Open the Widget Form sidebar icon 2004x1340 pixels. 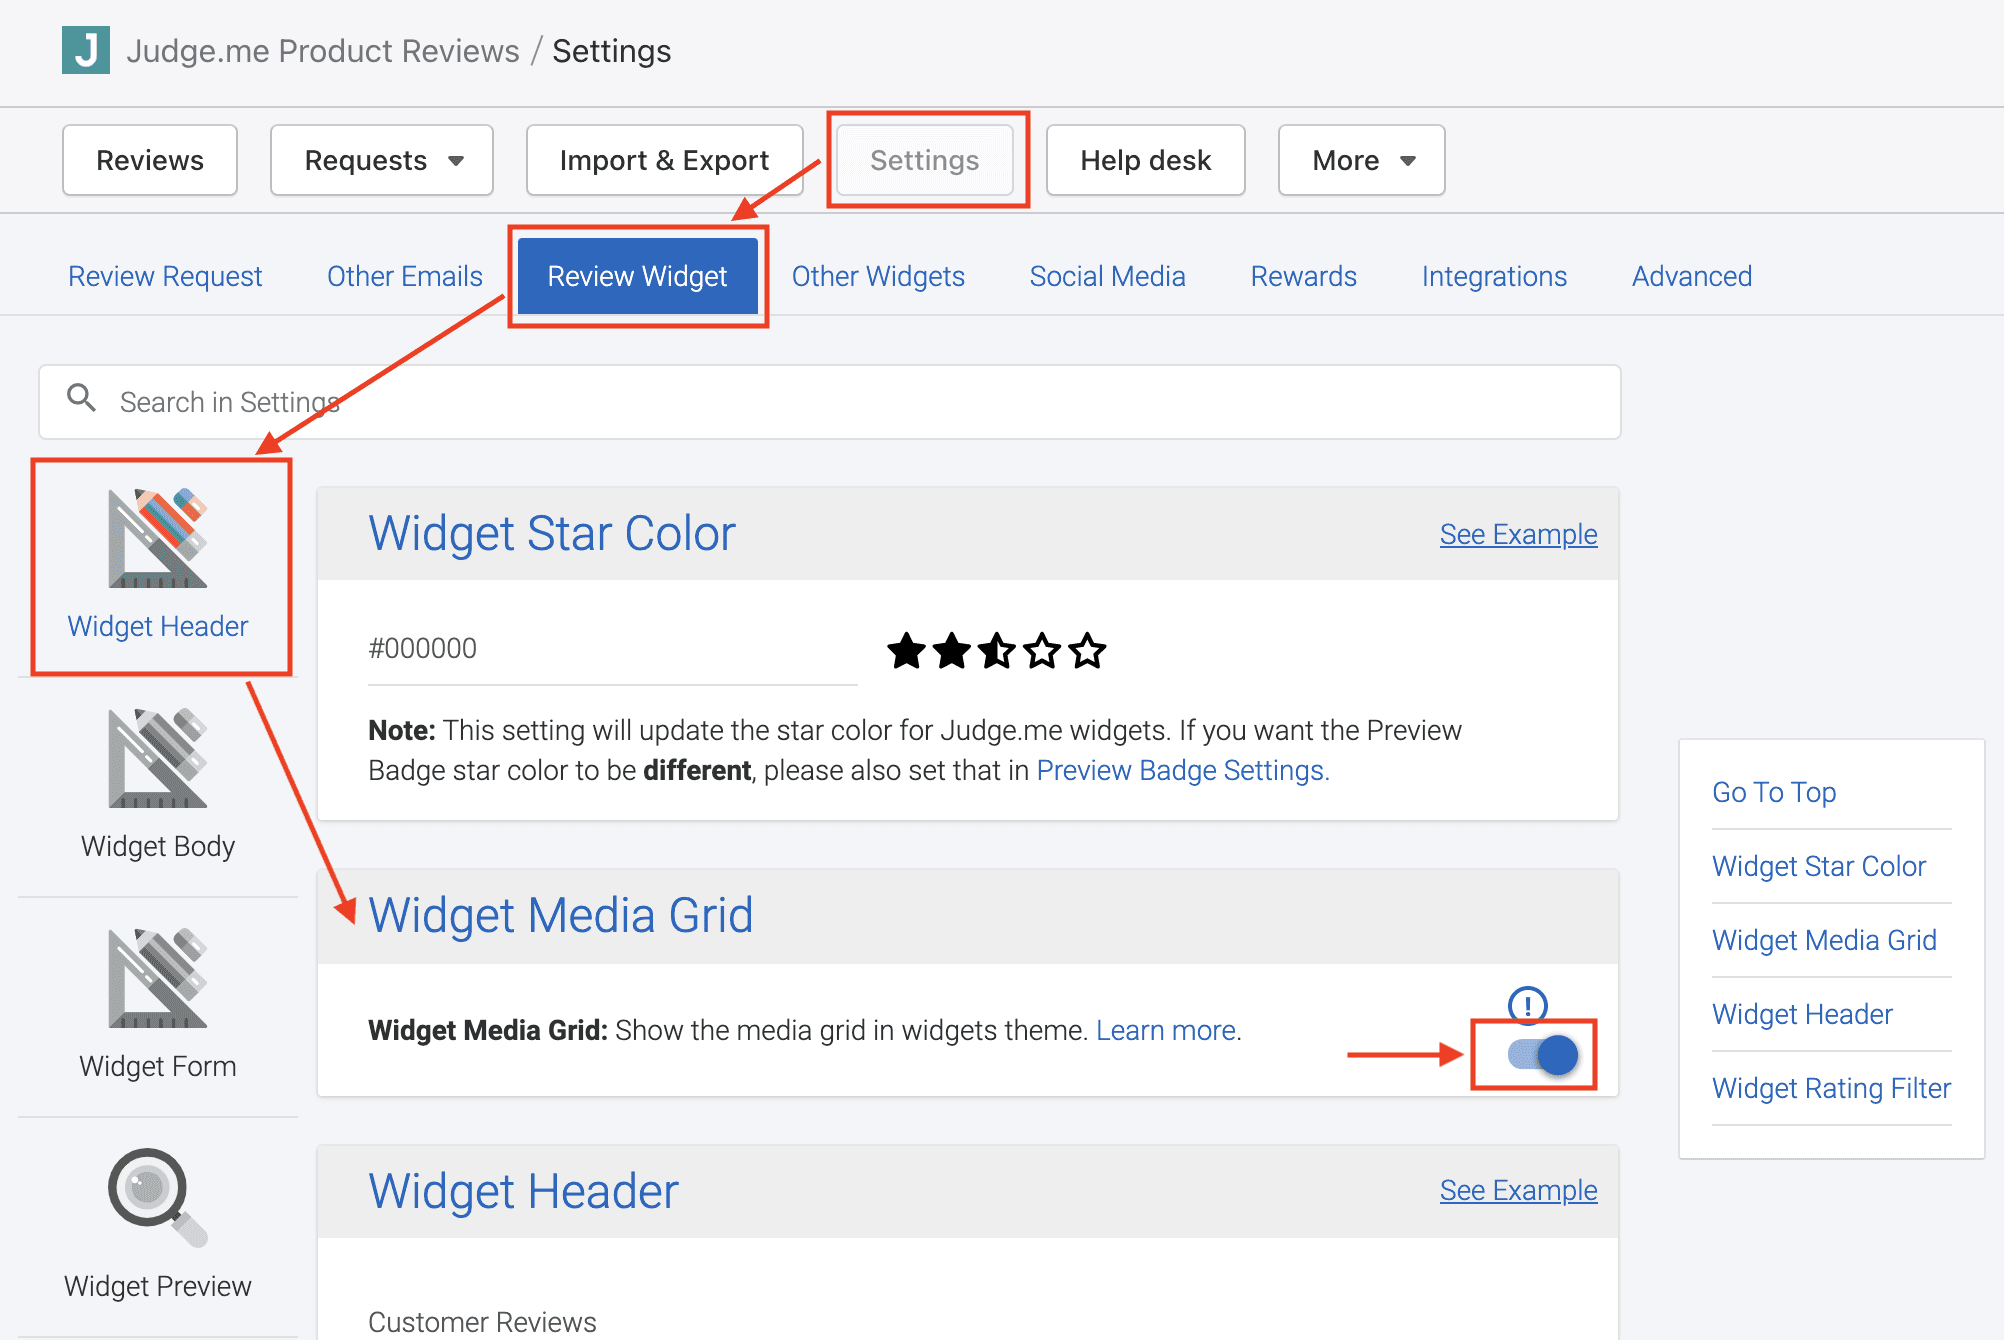[158, 980]
